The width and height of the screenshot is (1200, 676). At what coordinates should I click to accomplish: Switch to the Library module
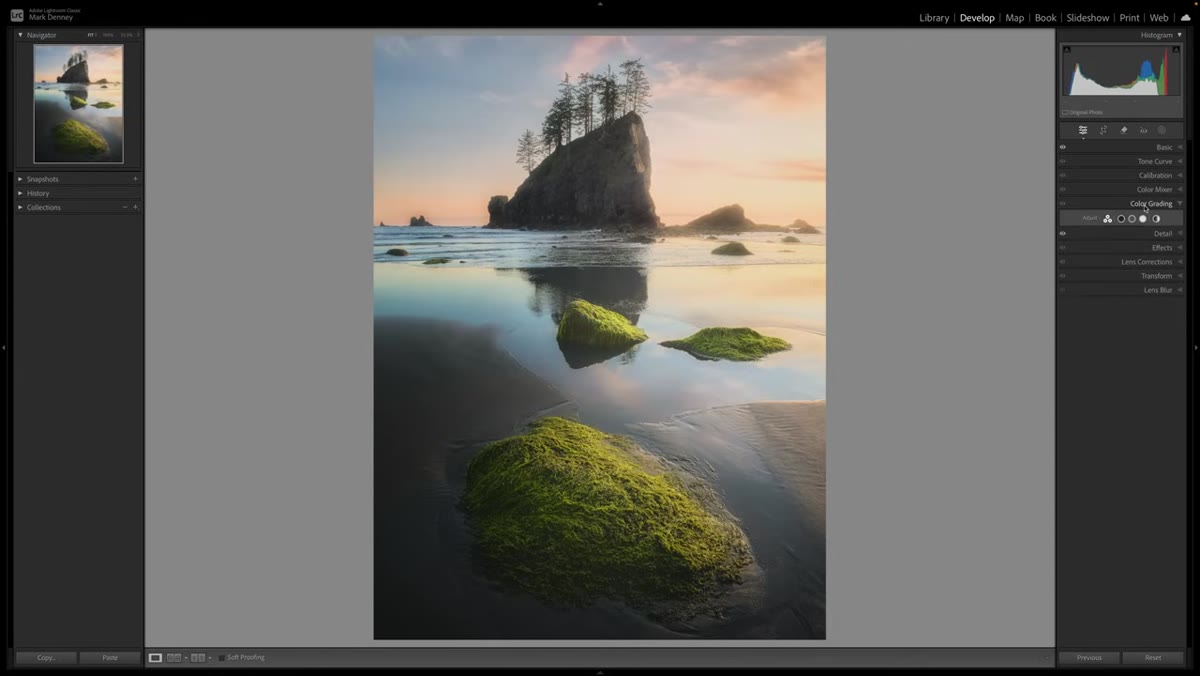(x=934, y=18)
